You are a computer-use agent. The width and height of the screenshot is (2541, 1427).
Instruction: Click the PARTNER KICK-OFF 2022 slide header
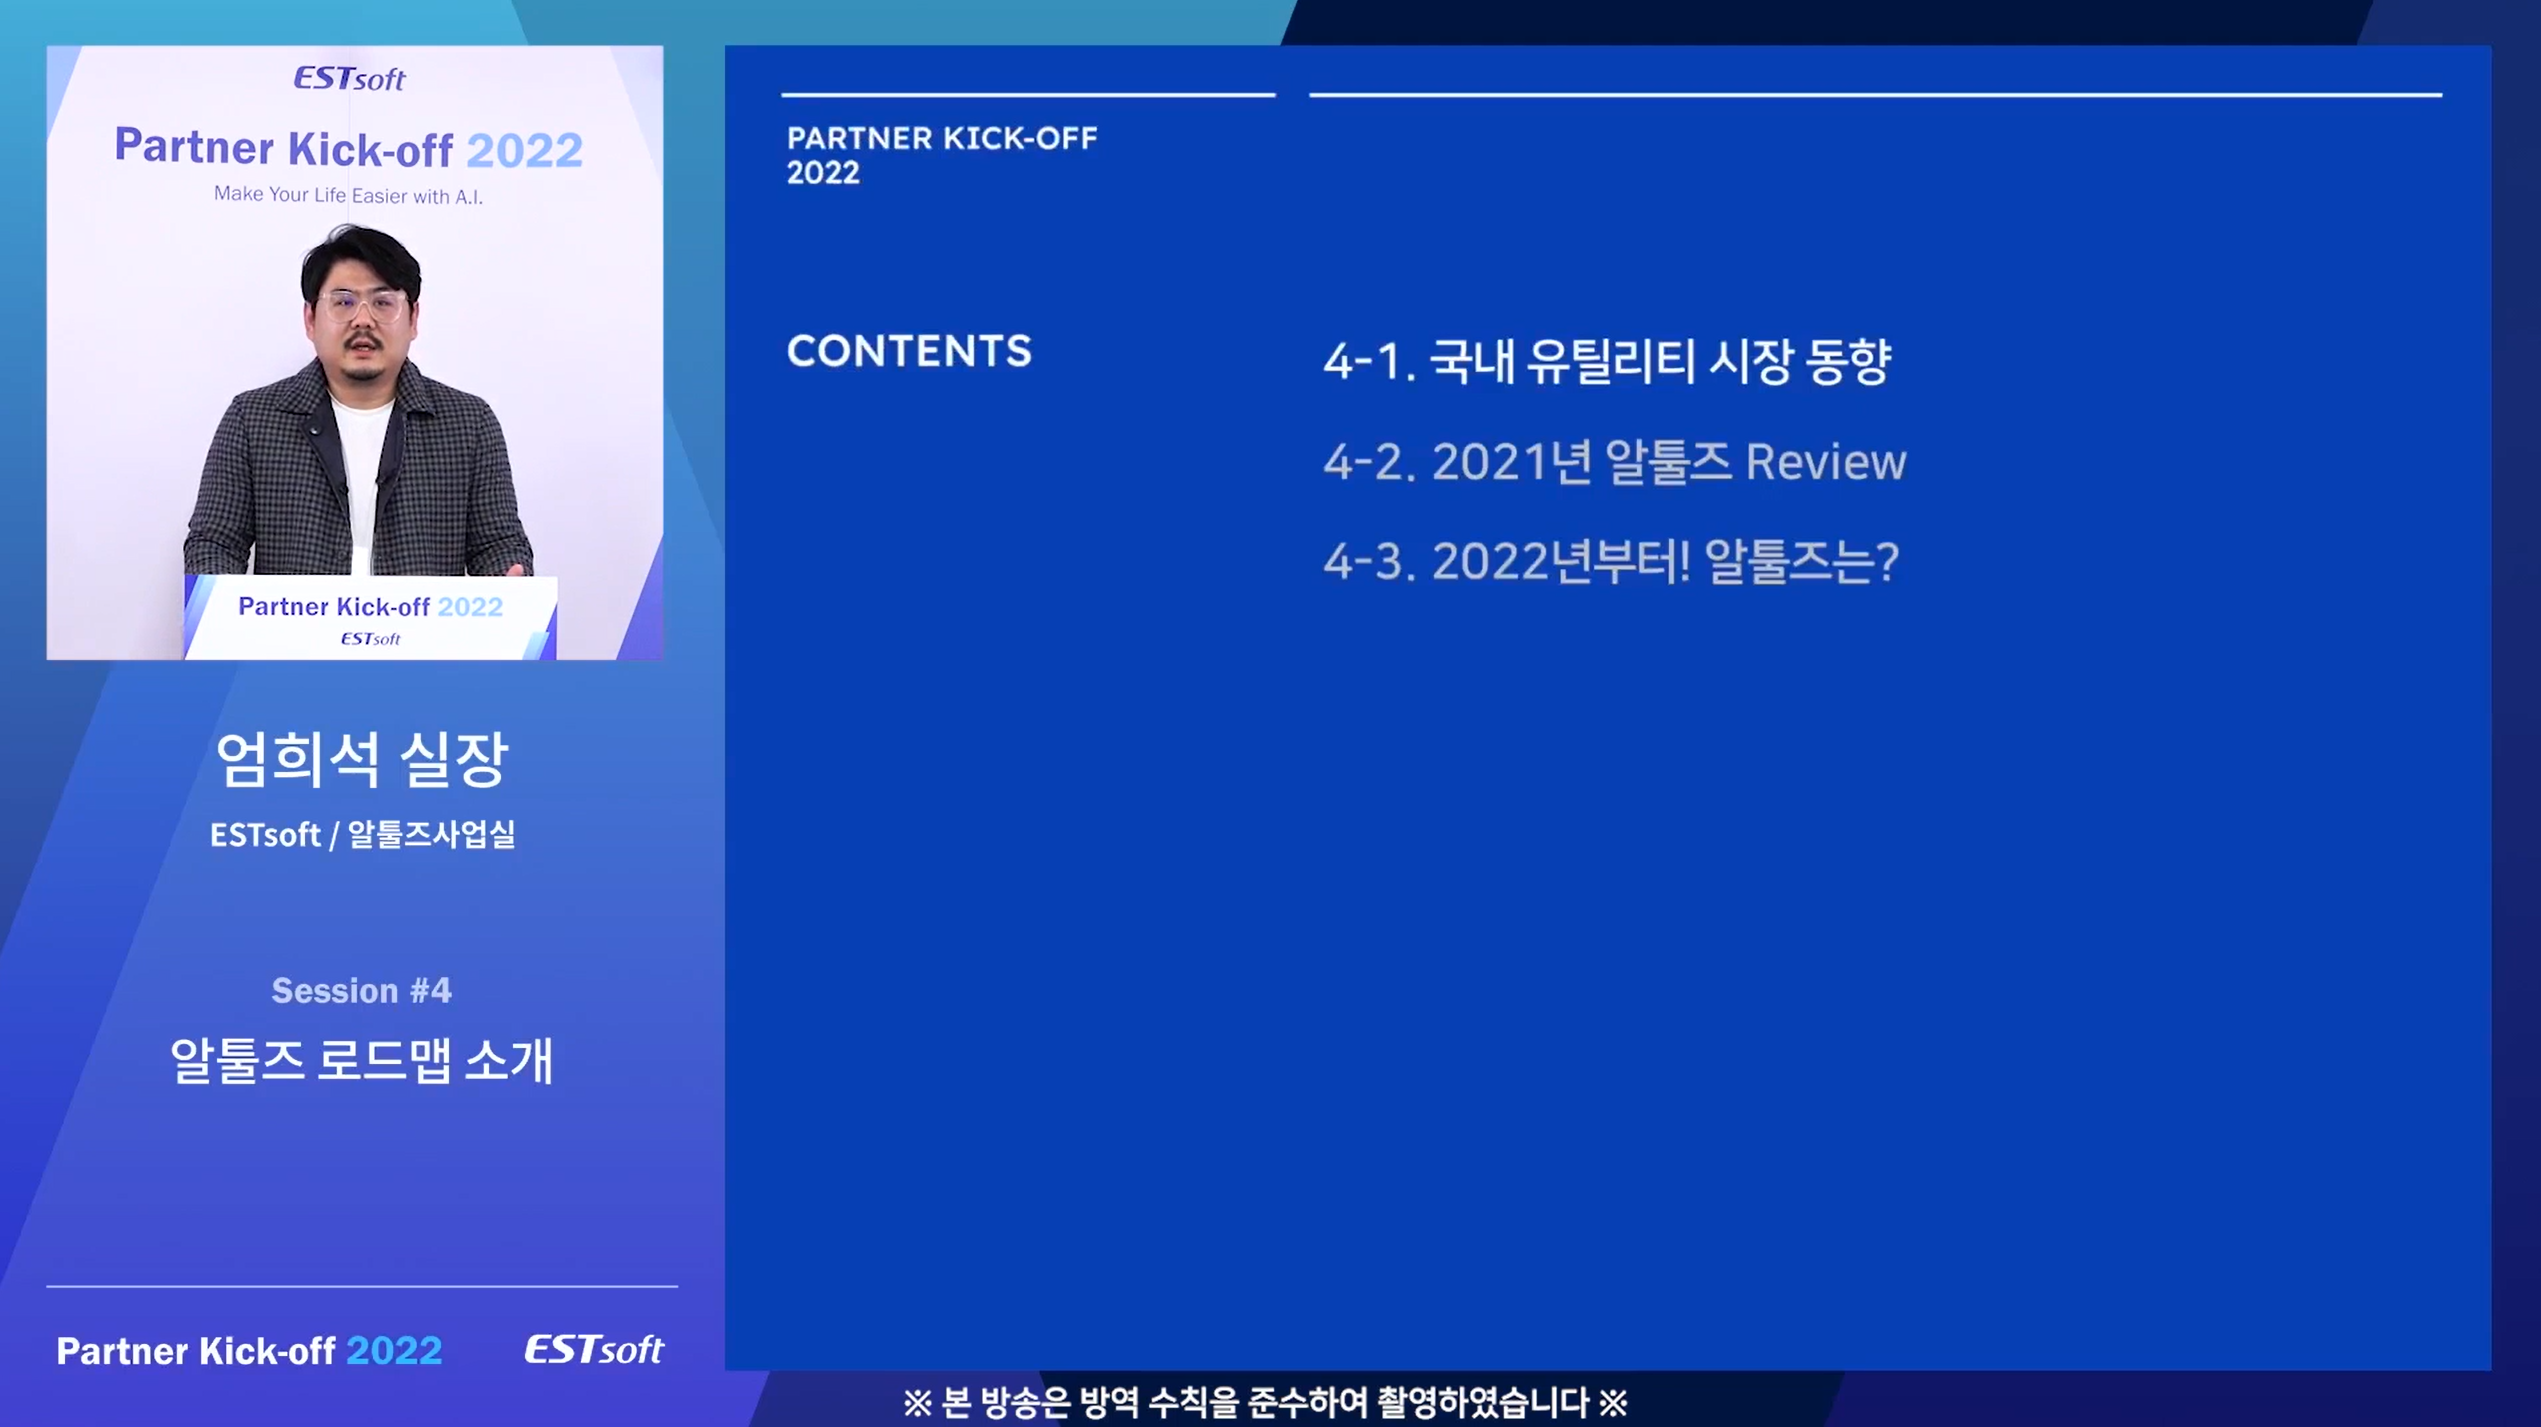pos(941,155)
